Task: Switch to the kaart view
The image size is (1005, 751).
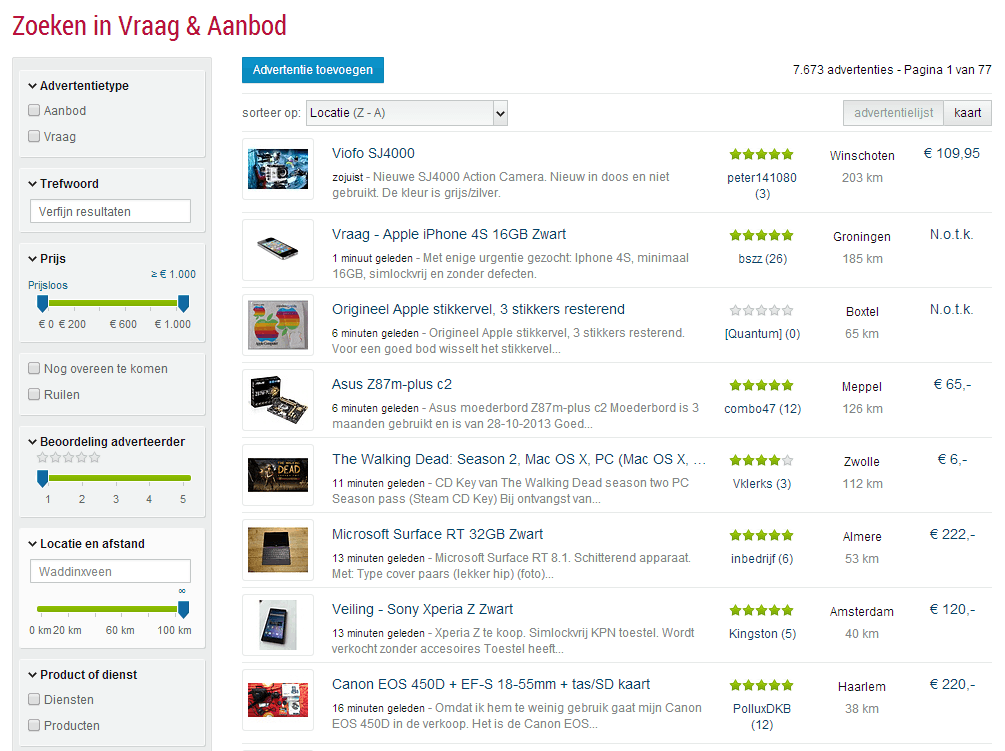Action: (x=967, y=113)
